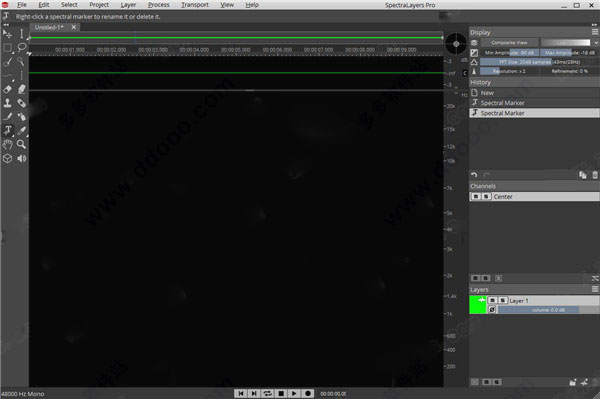The image size is (600, 399).
Task: Open the View menu
Action: [227, 5]
